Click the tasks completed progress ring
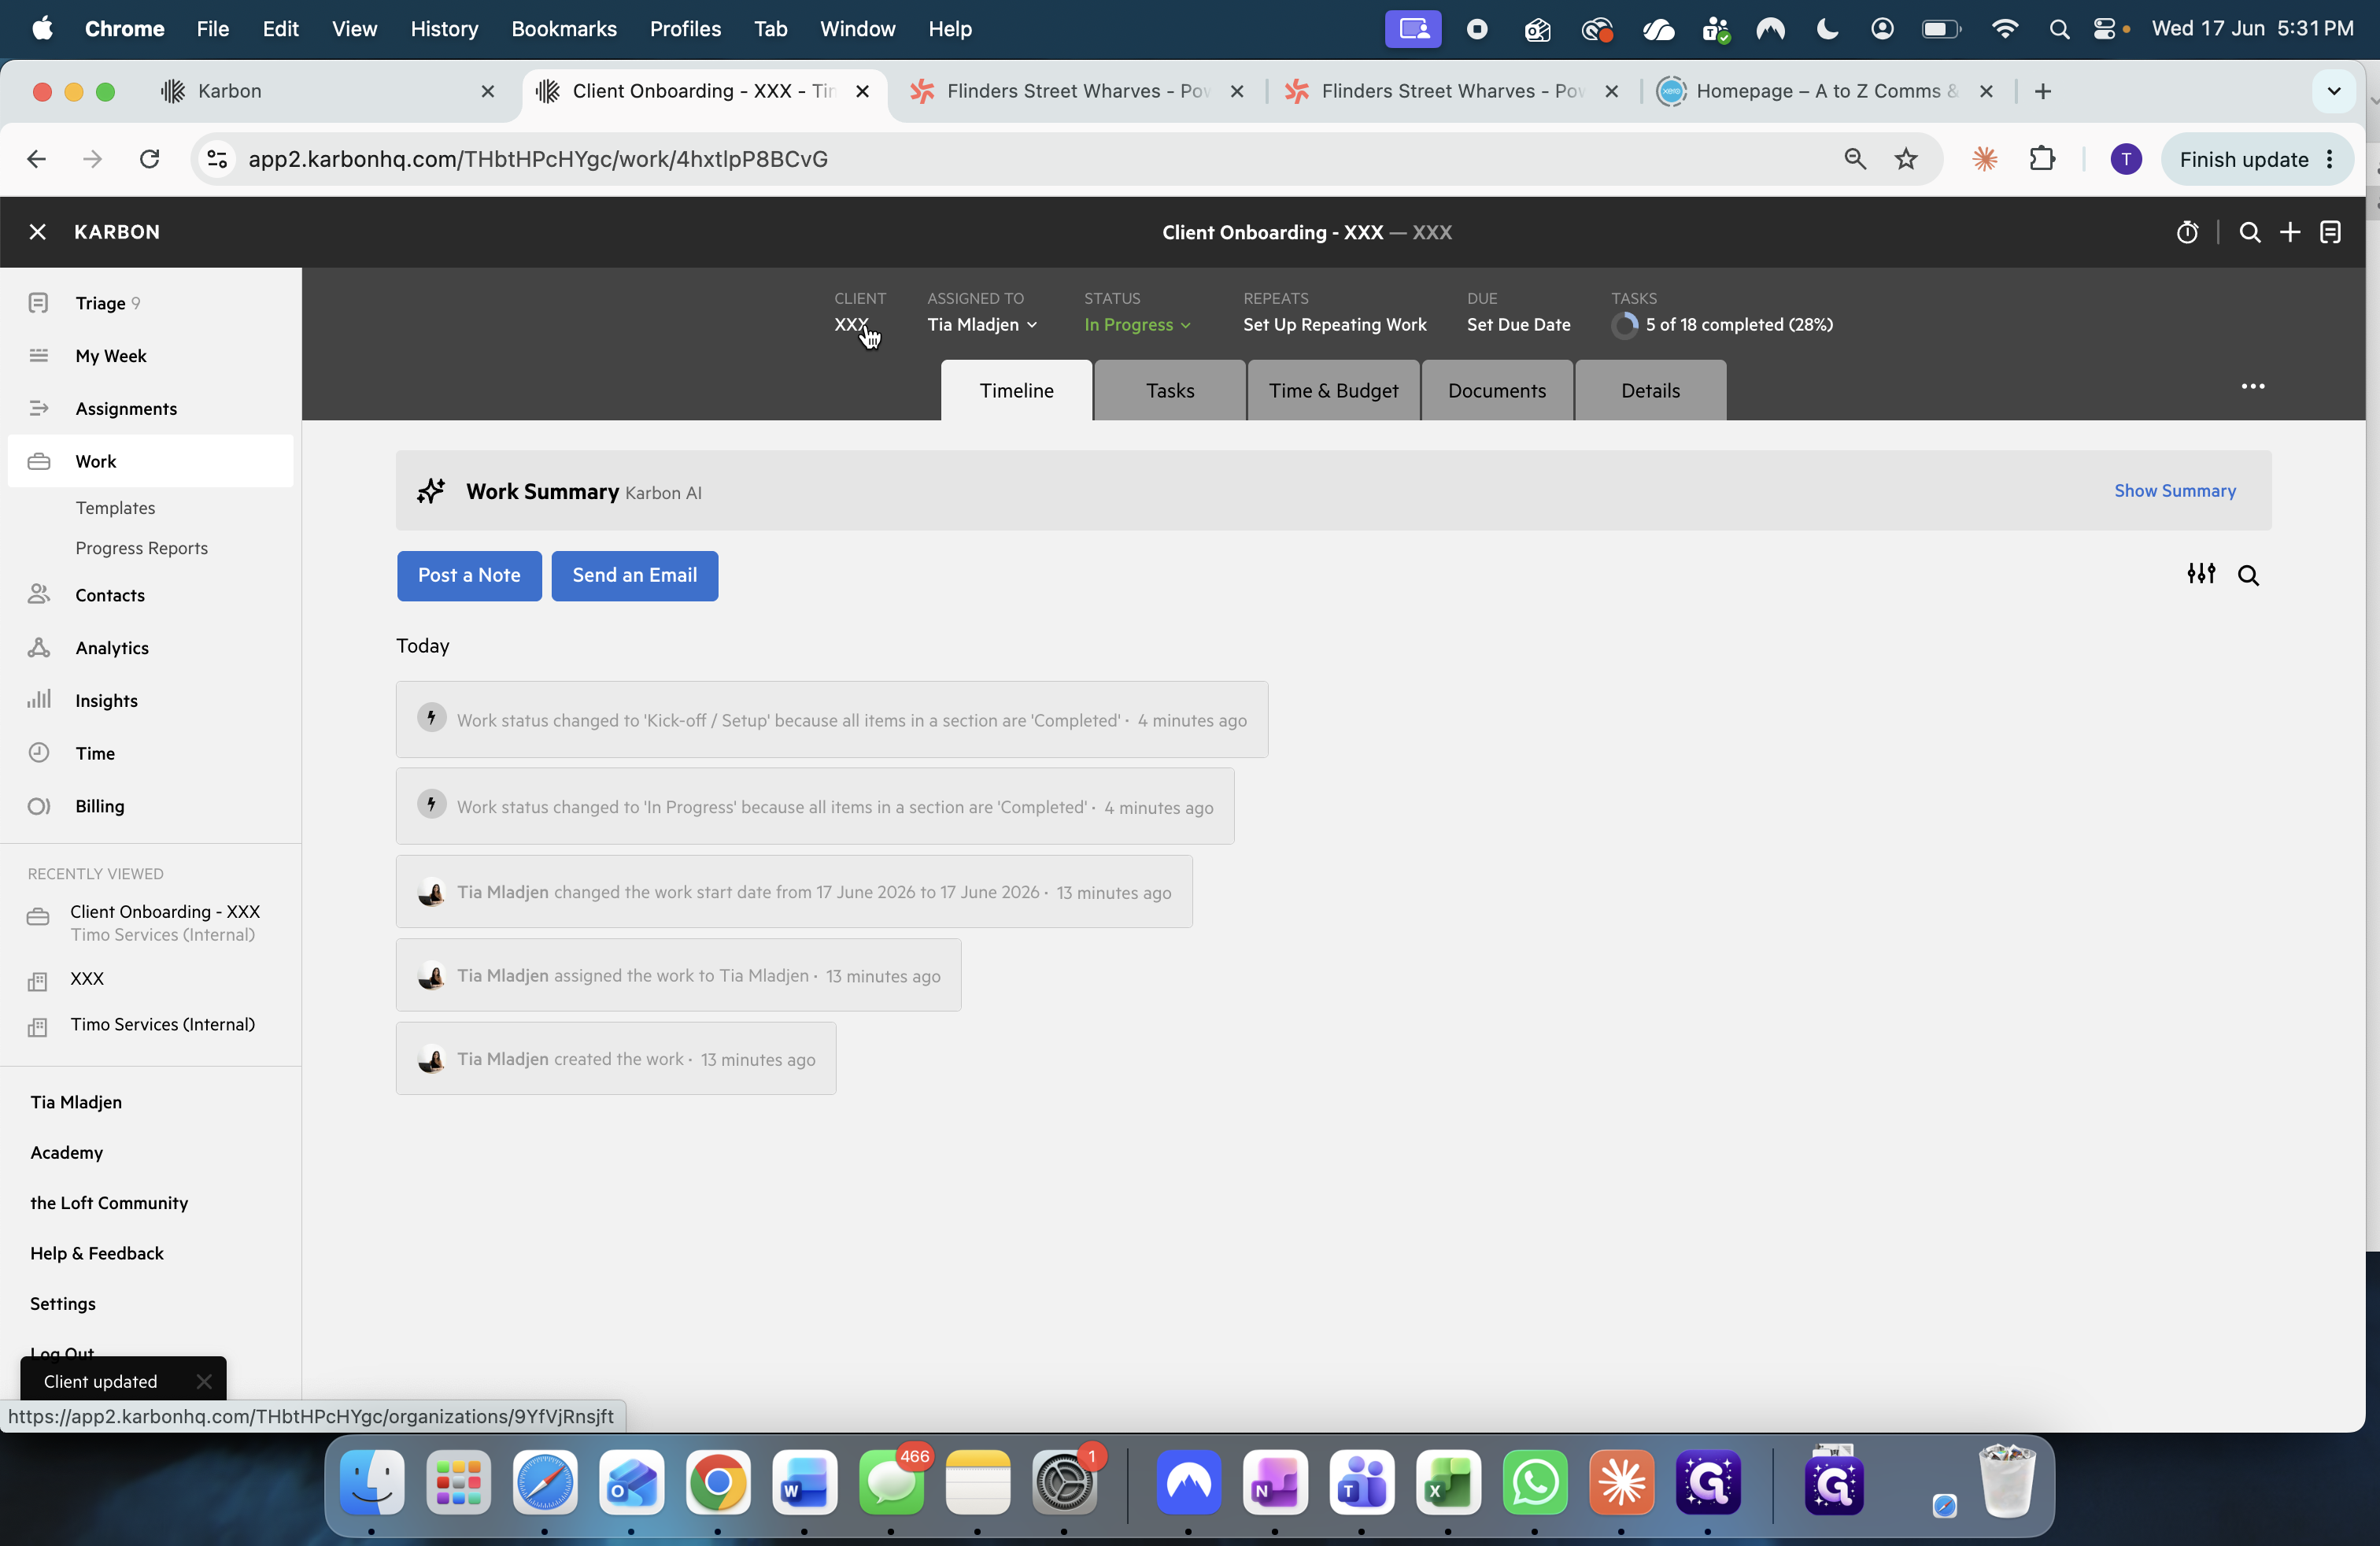Image resolution: width=2380 pixels, height=1546 pixels. [1624, 324]
